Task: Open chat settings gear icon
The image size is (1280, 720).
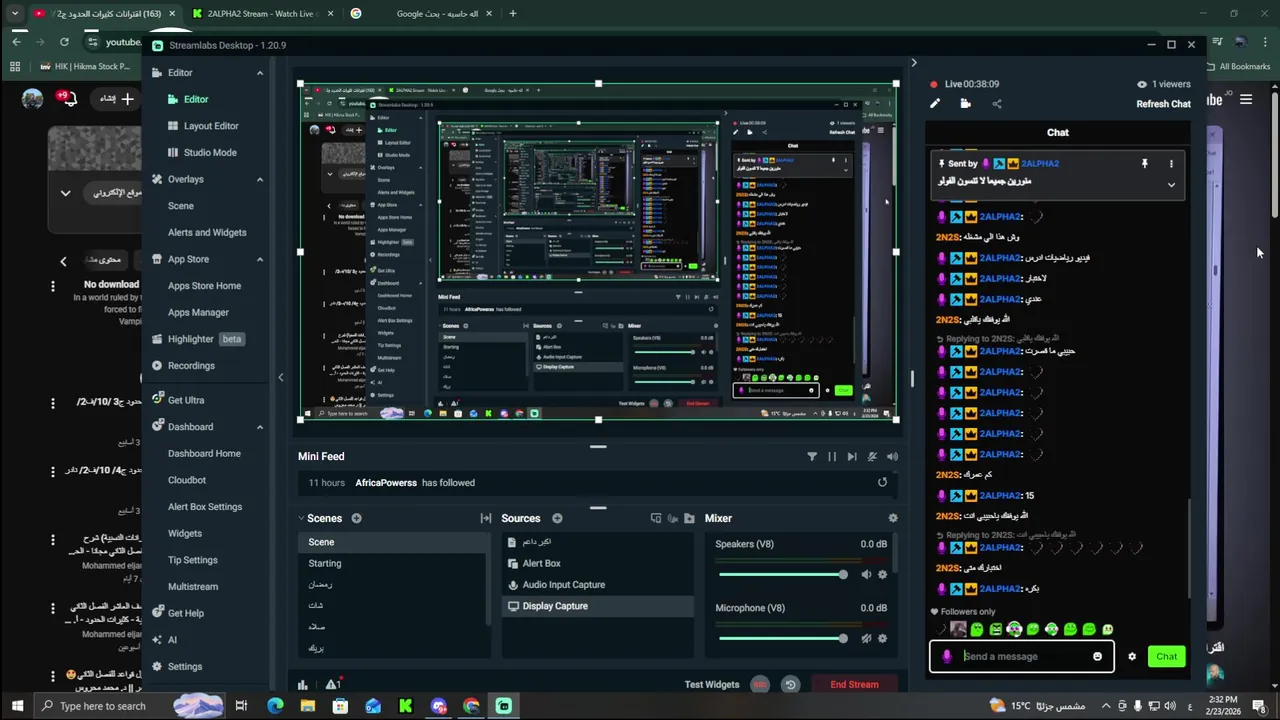Action: (1132, 657)
